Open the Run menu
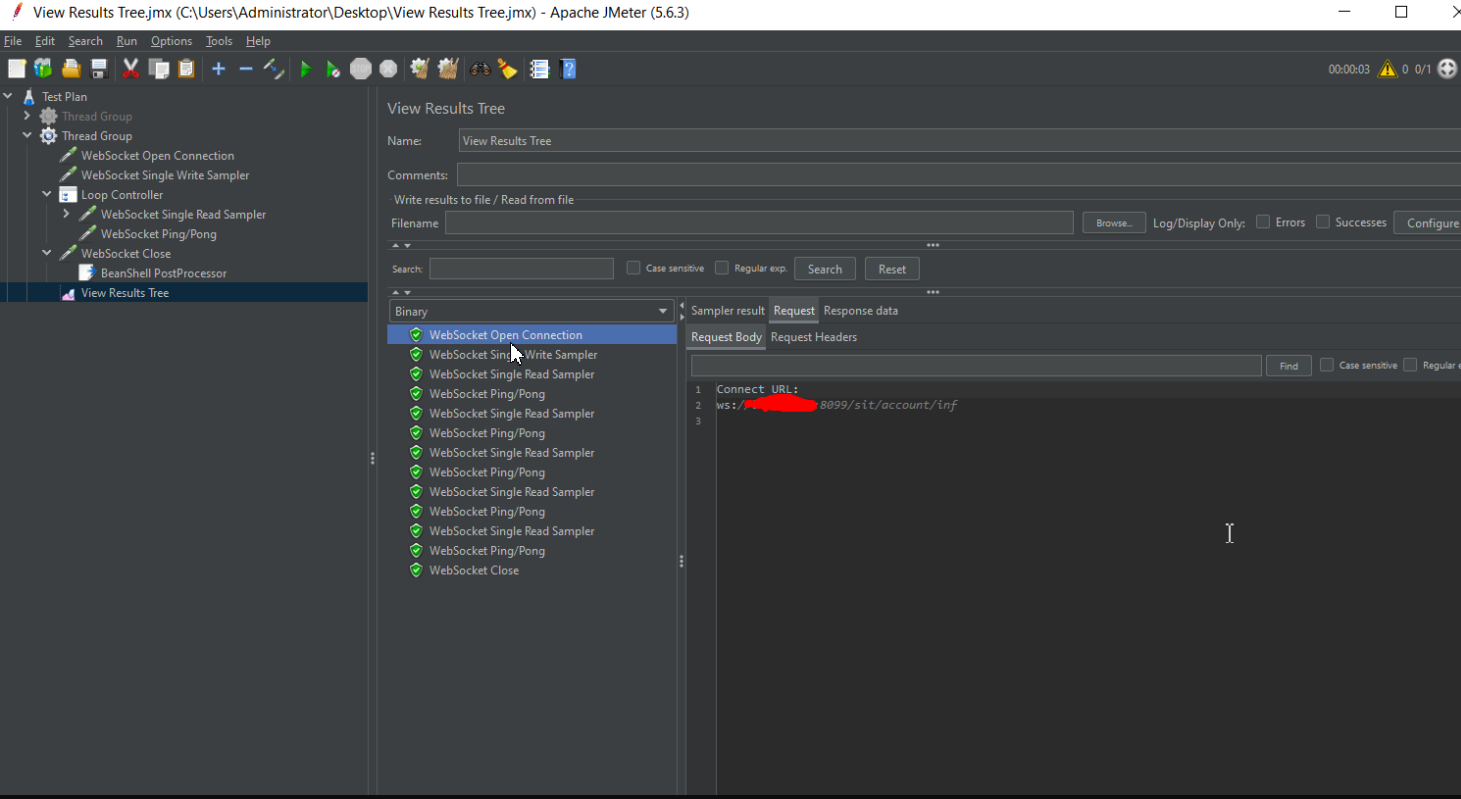1461x799 pixels. [127, 41]
